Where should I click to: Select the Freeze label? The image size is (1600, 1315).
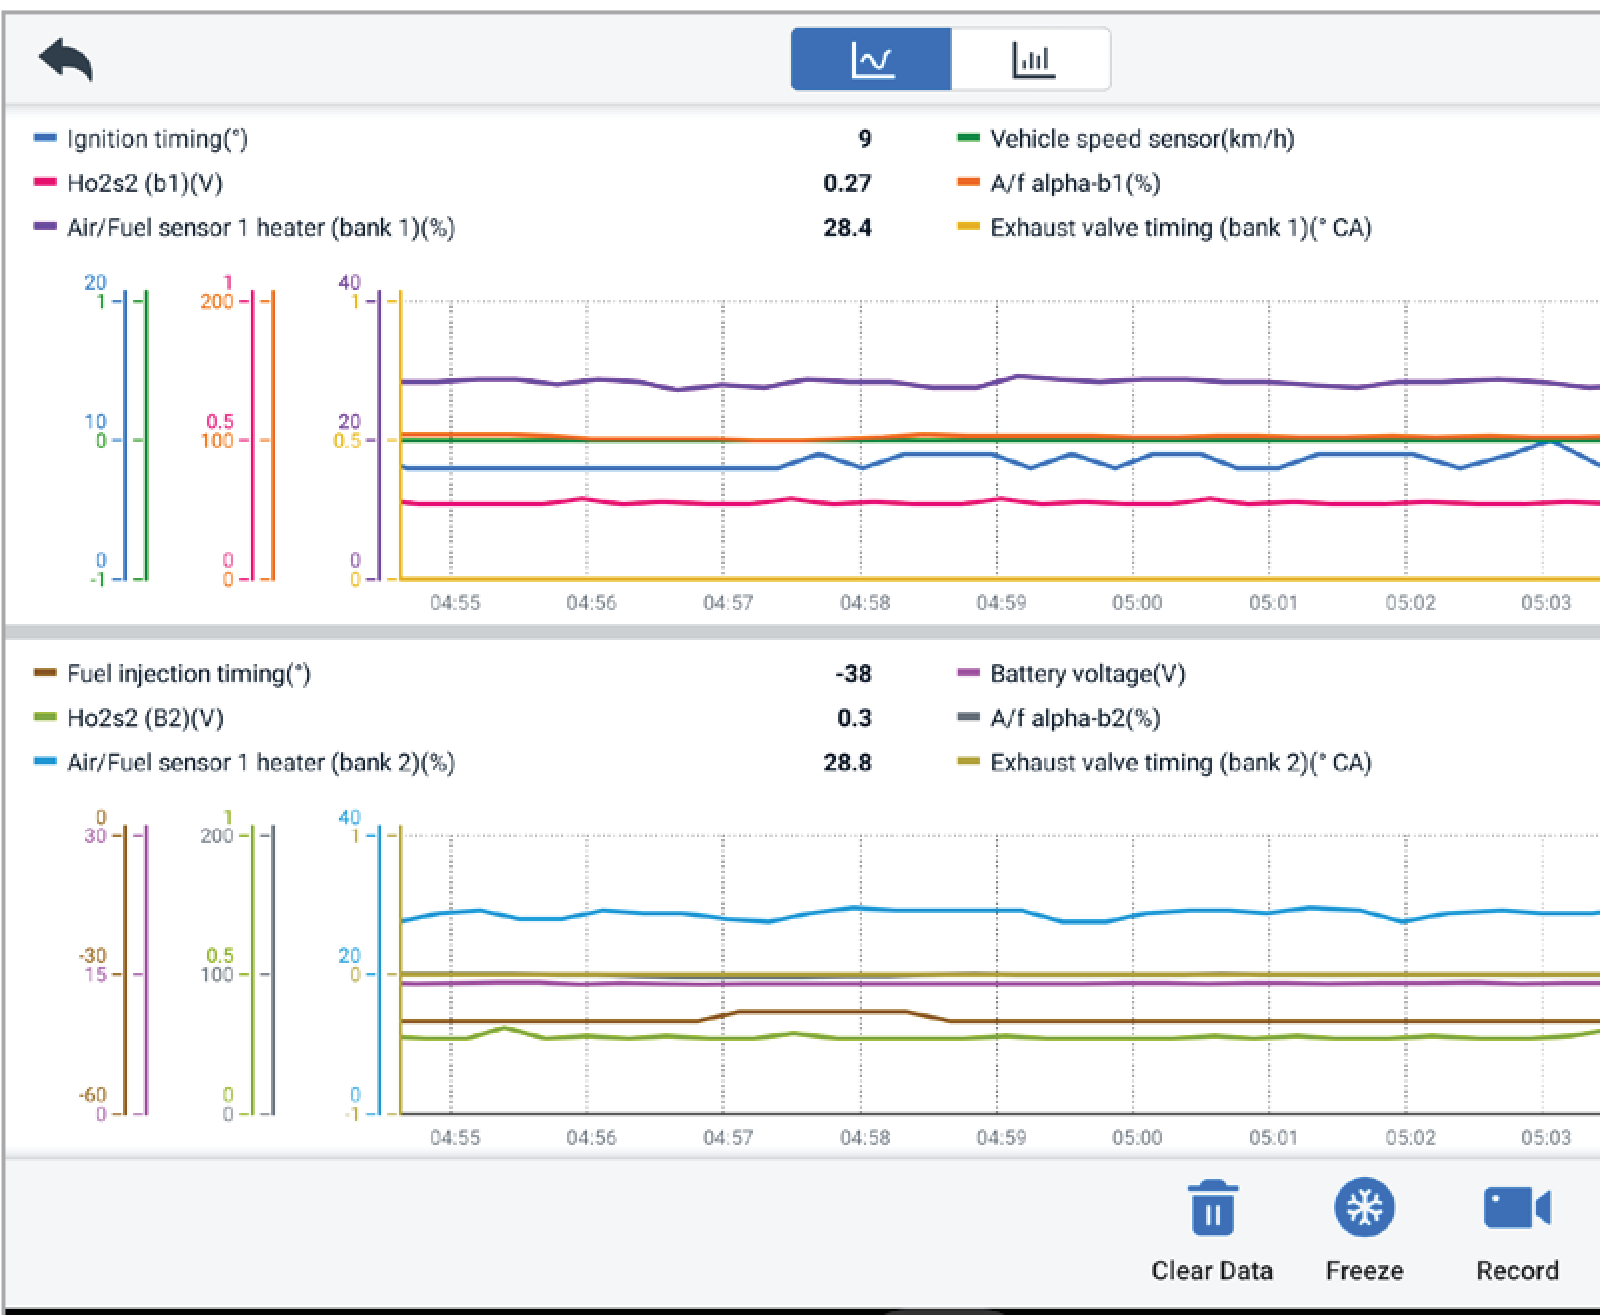click(x=1364, y=1270)
